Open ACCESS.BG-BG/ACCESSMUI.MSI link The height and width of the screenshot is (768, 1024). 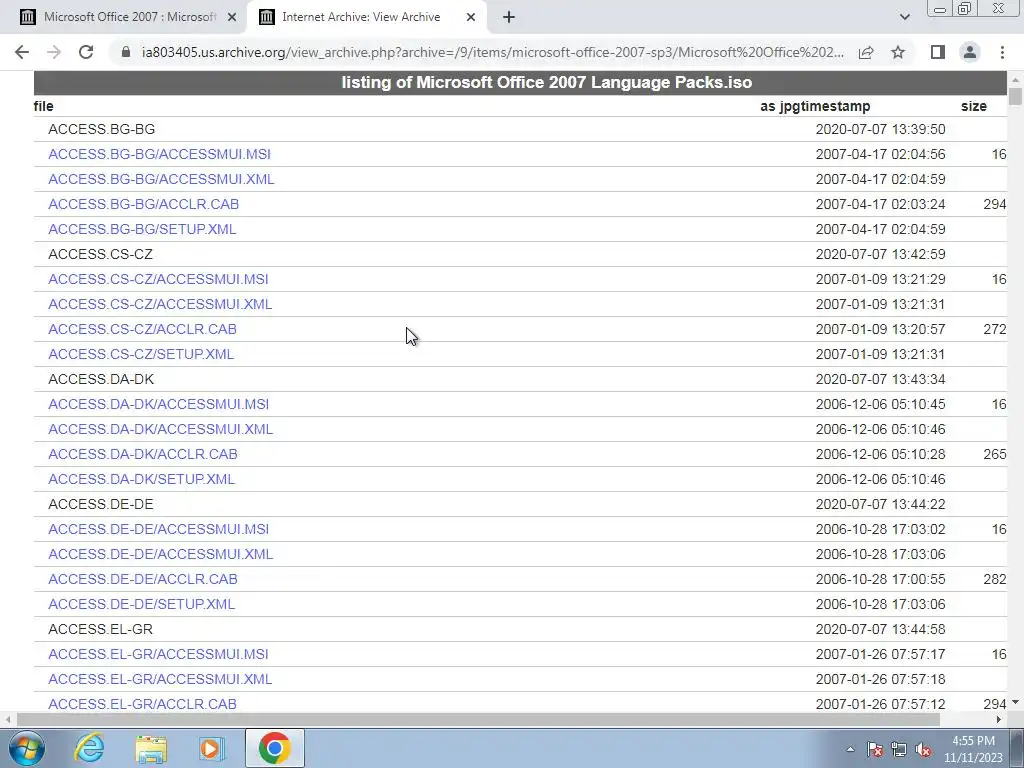[x=159, y=154]
